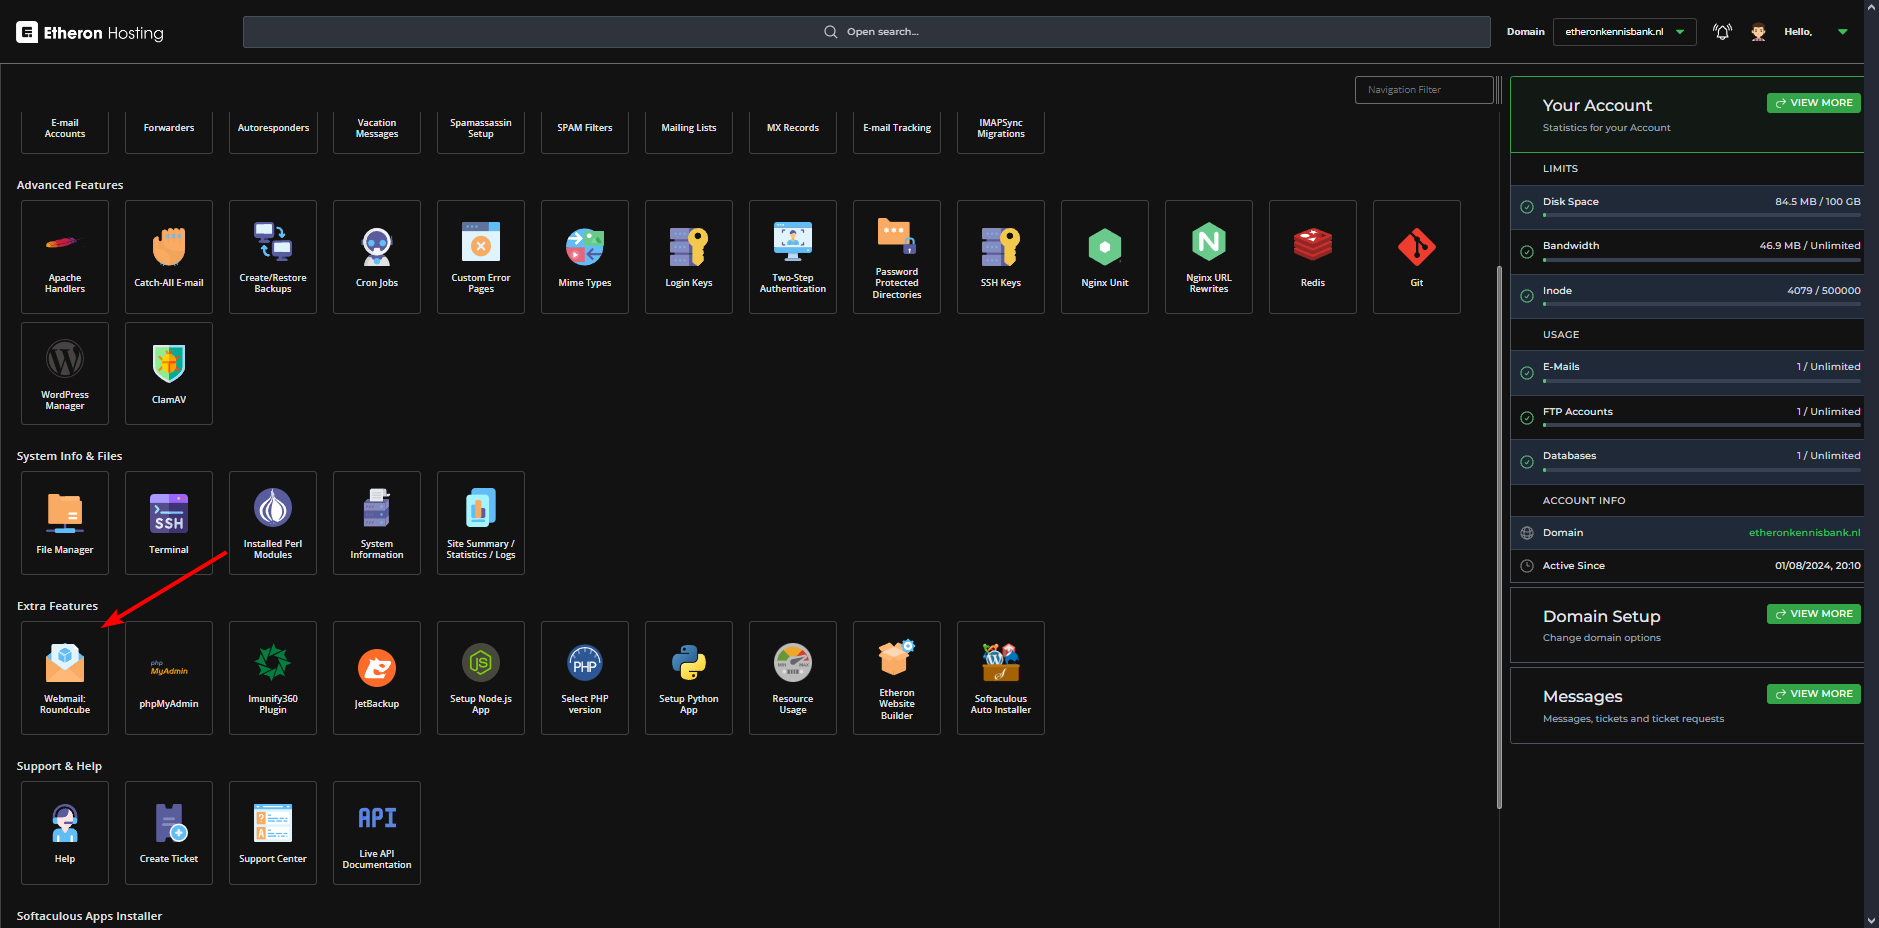Focus the Navigation Filter field
This screenshot has height=928, width=1879.
1423,90
